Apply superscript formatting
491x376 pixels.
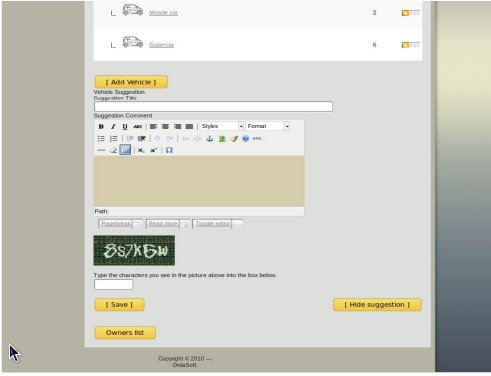[153, 151]
